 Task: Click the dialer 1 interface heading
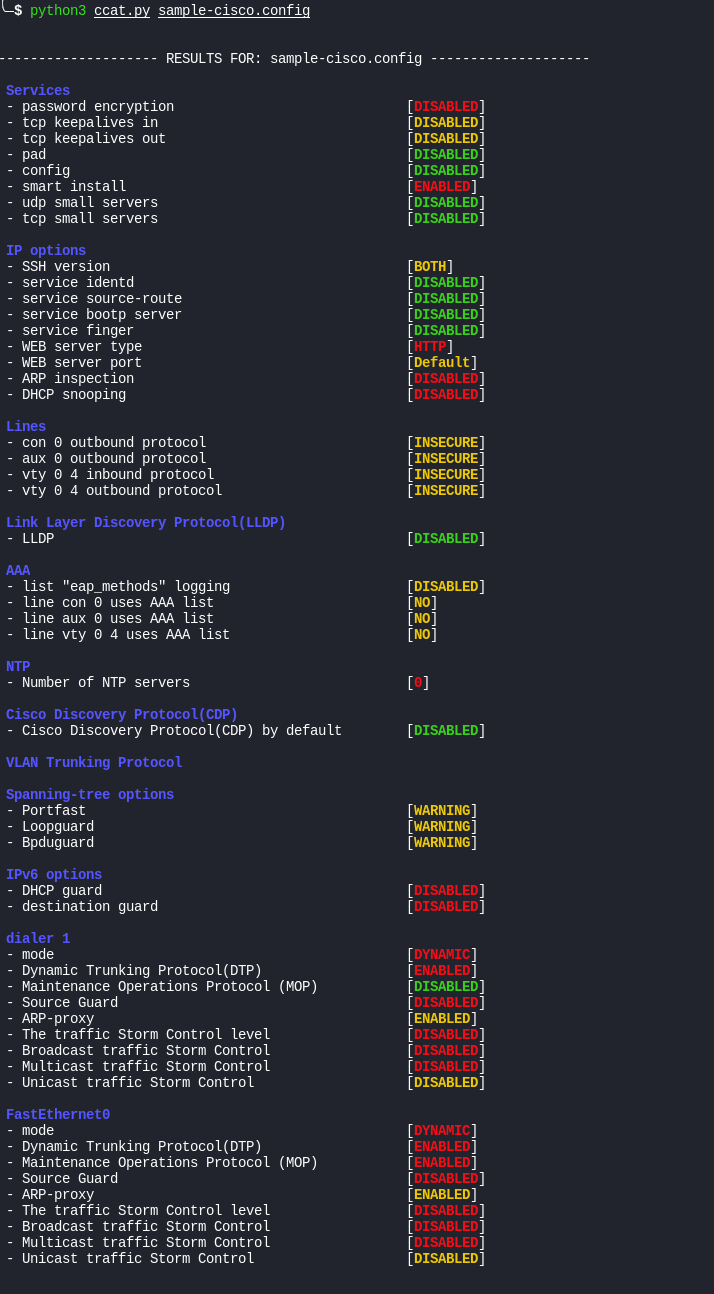coord(38,939)
